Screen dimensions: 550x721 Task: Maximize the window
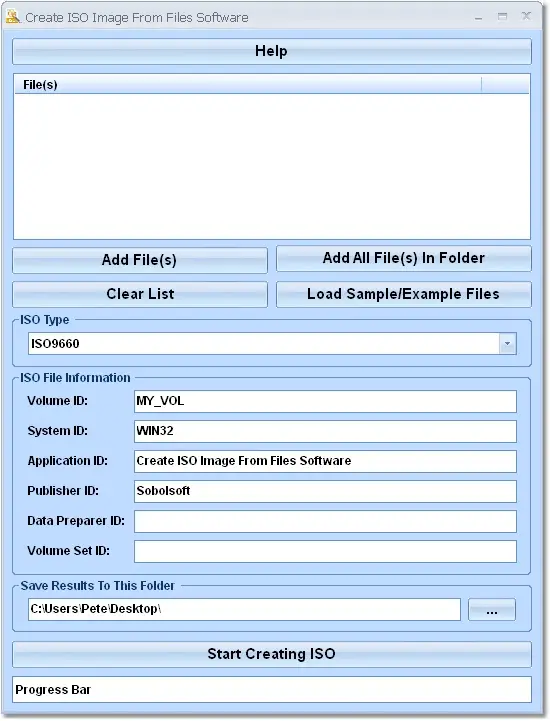pos(503,17)
